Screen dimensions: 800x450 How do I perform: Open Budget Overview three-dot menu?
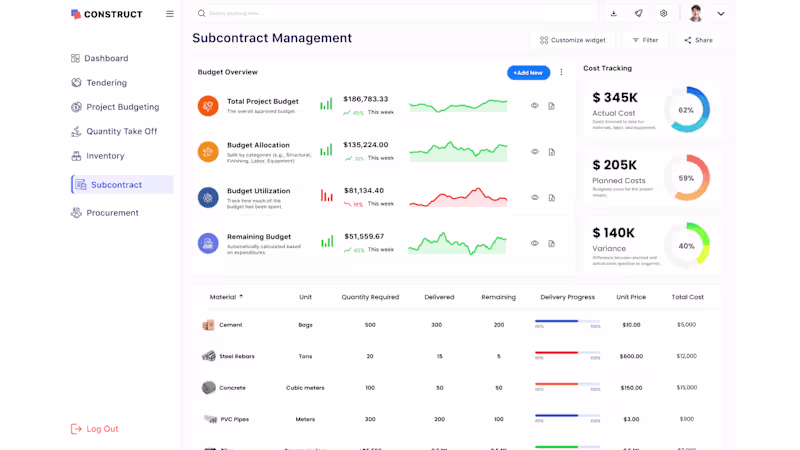(561, 72)
